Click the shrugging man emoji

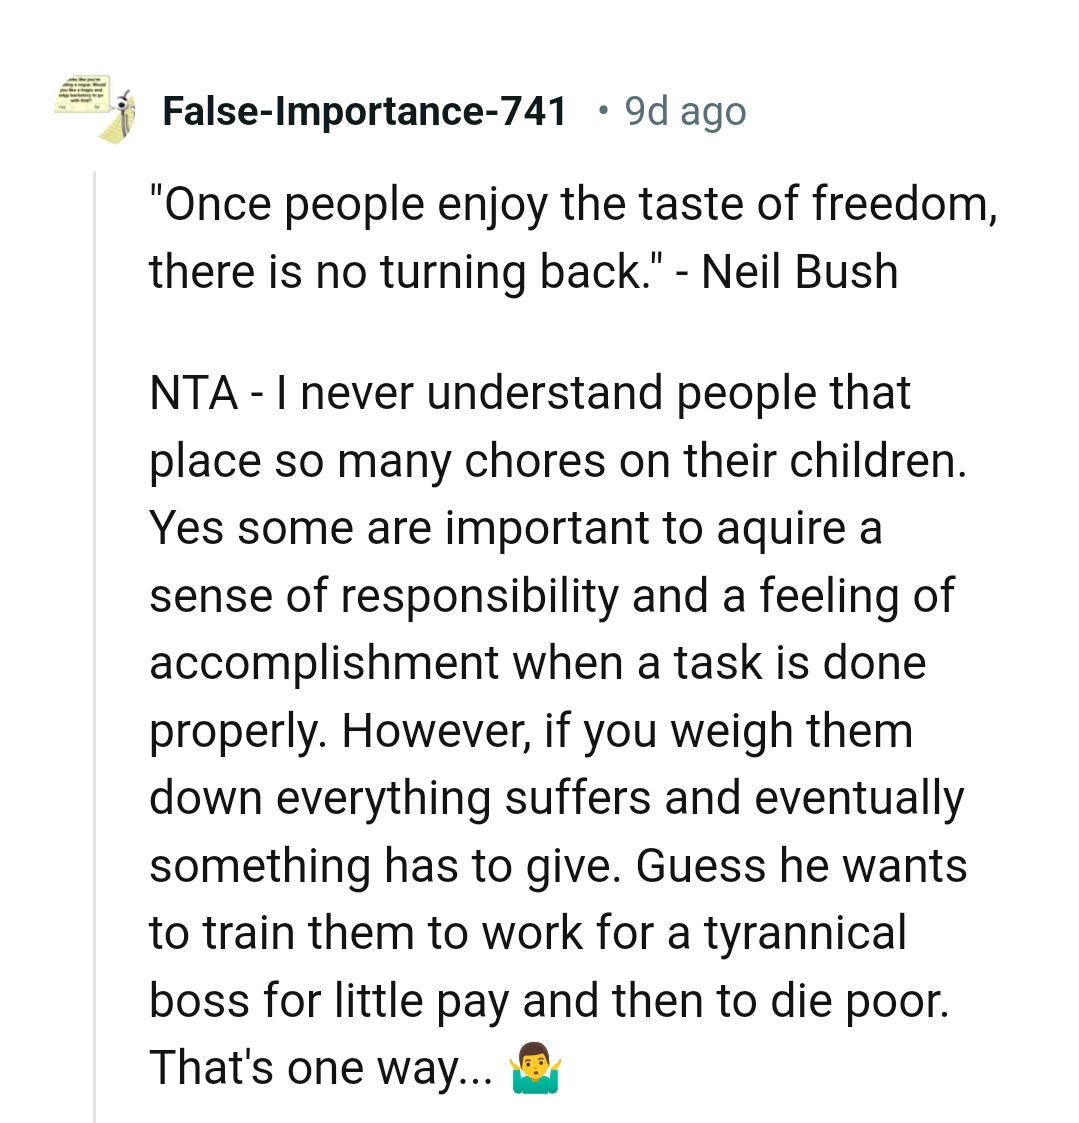click(x=535, y=1071)
